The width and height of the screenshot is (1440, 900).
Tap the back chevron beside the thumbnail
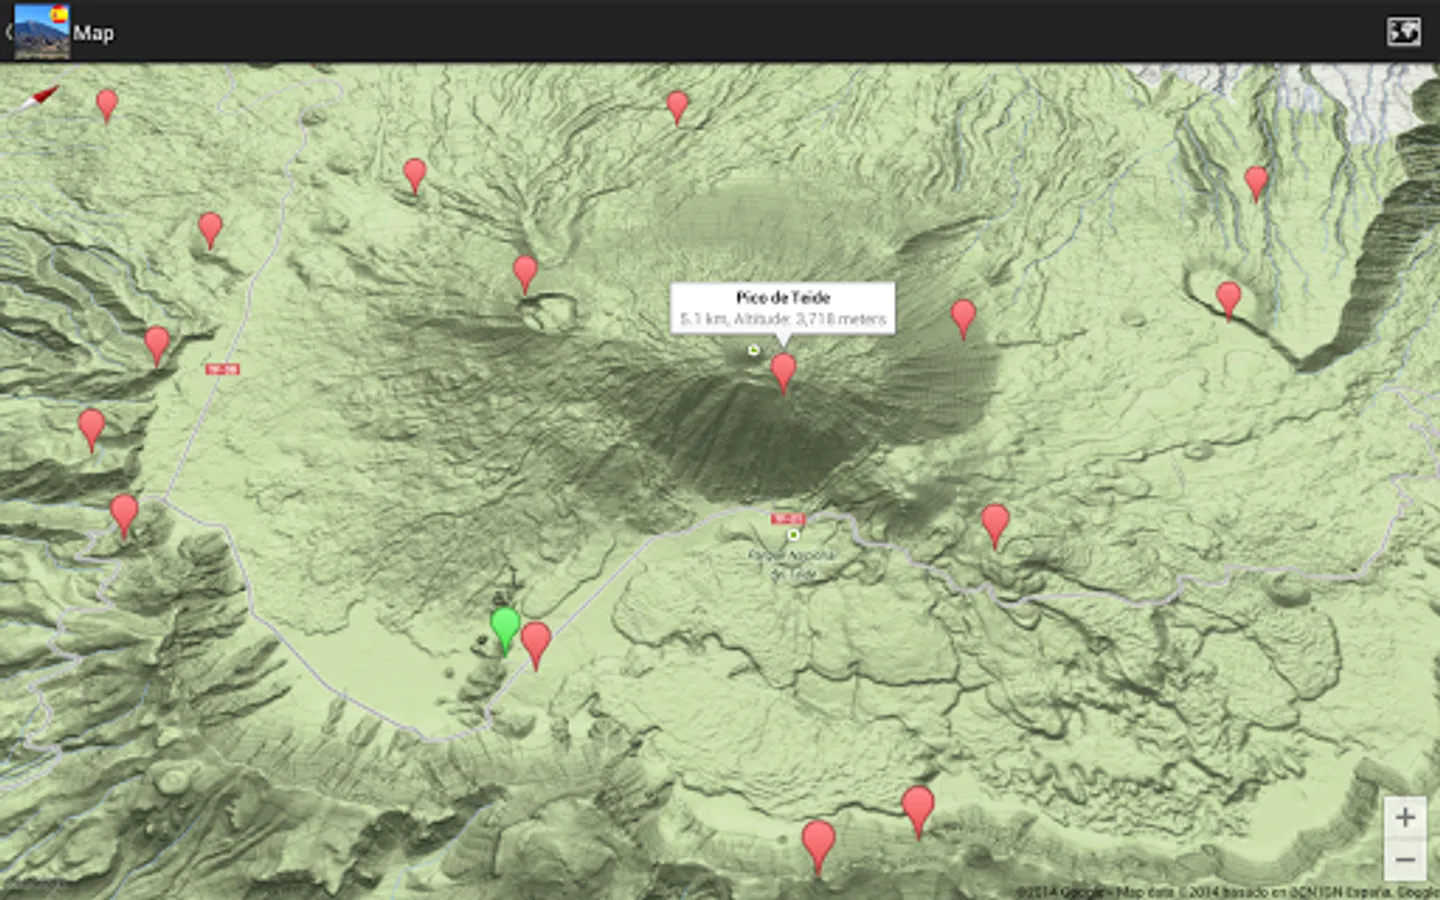[x=8, y=31]
